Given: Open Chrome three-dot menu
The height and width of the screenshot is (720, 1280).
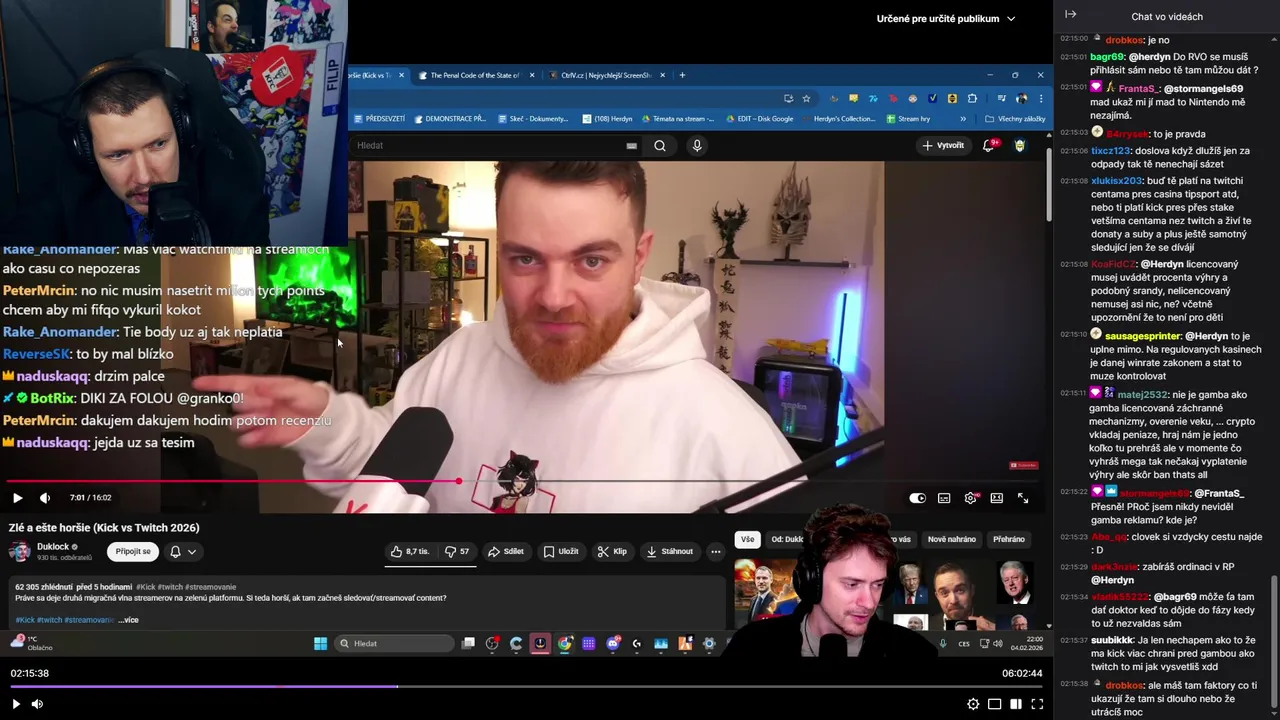Looking at the screenshot, I should (1041, 98).
